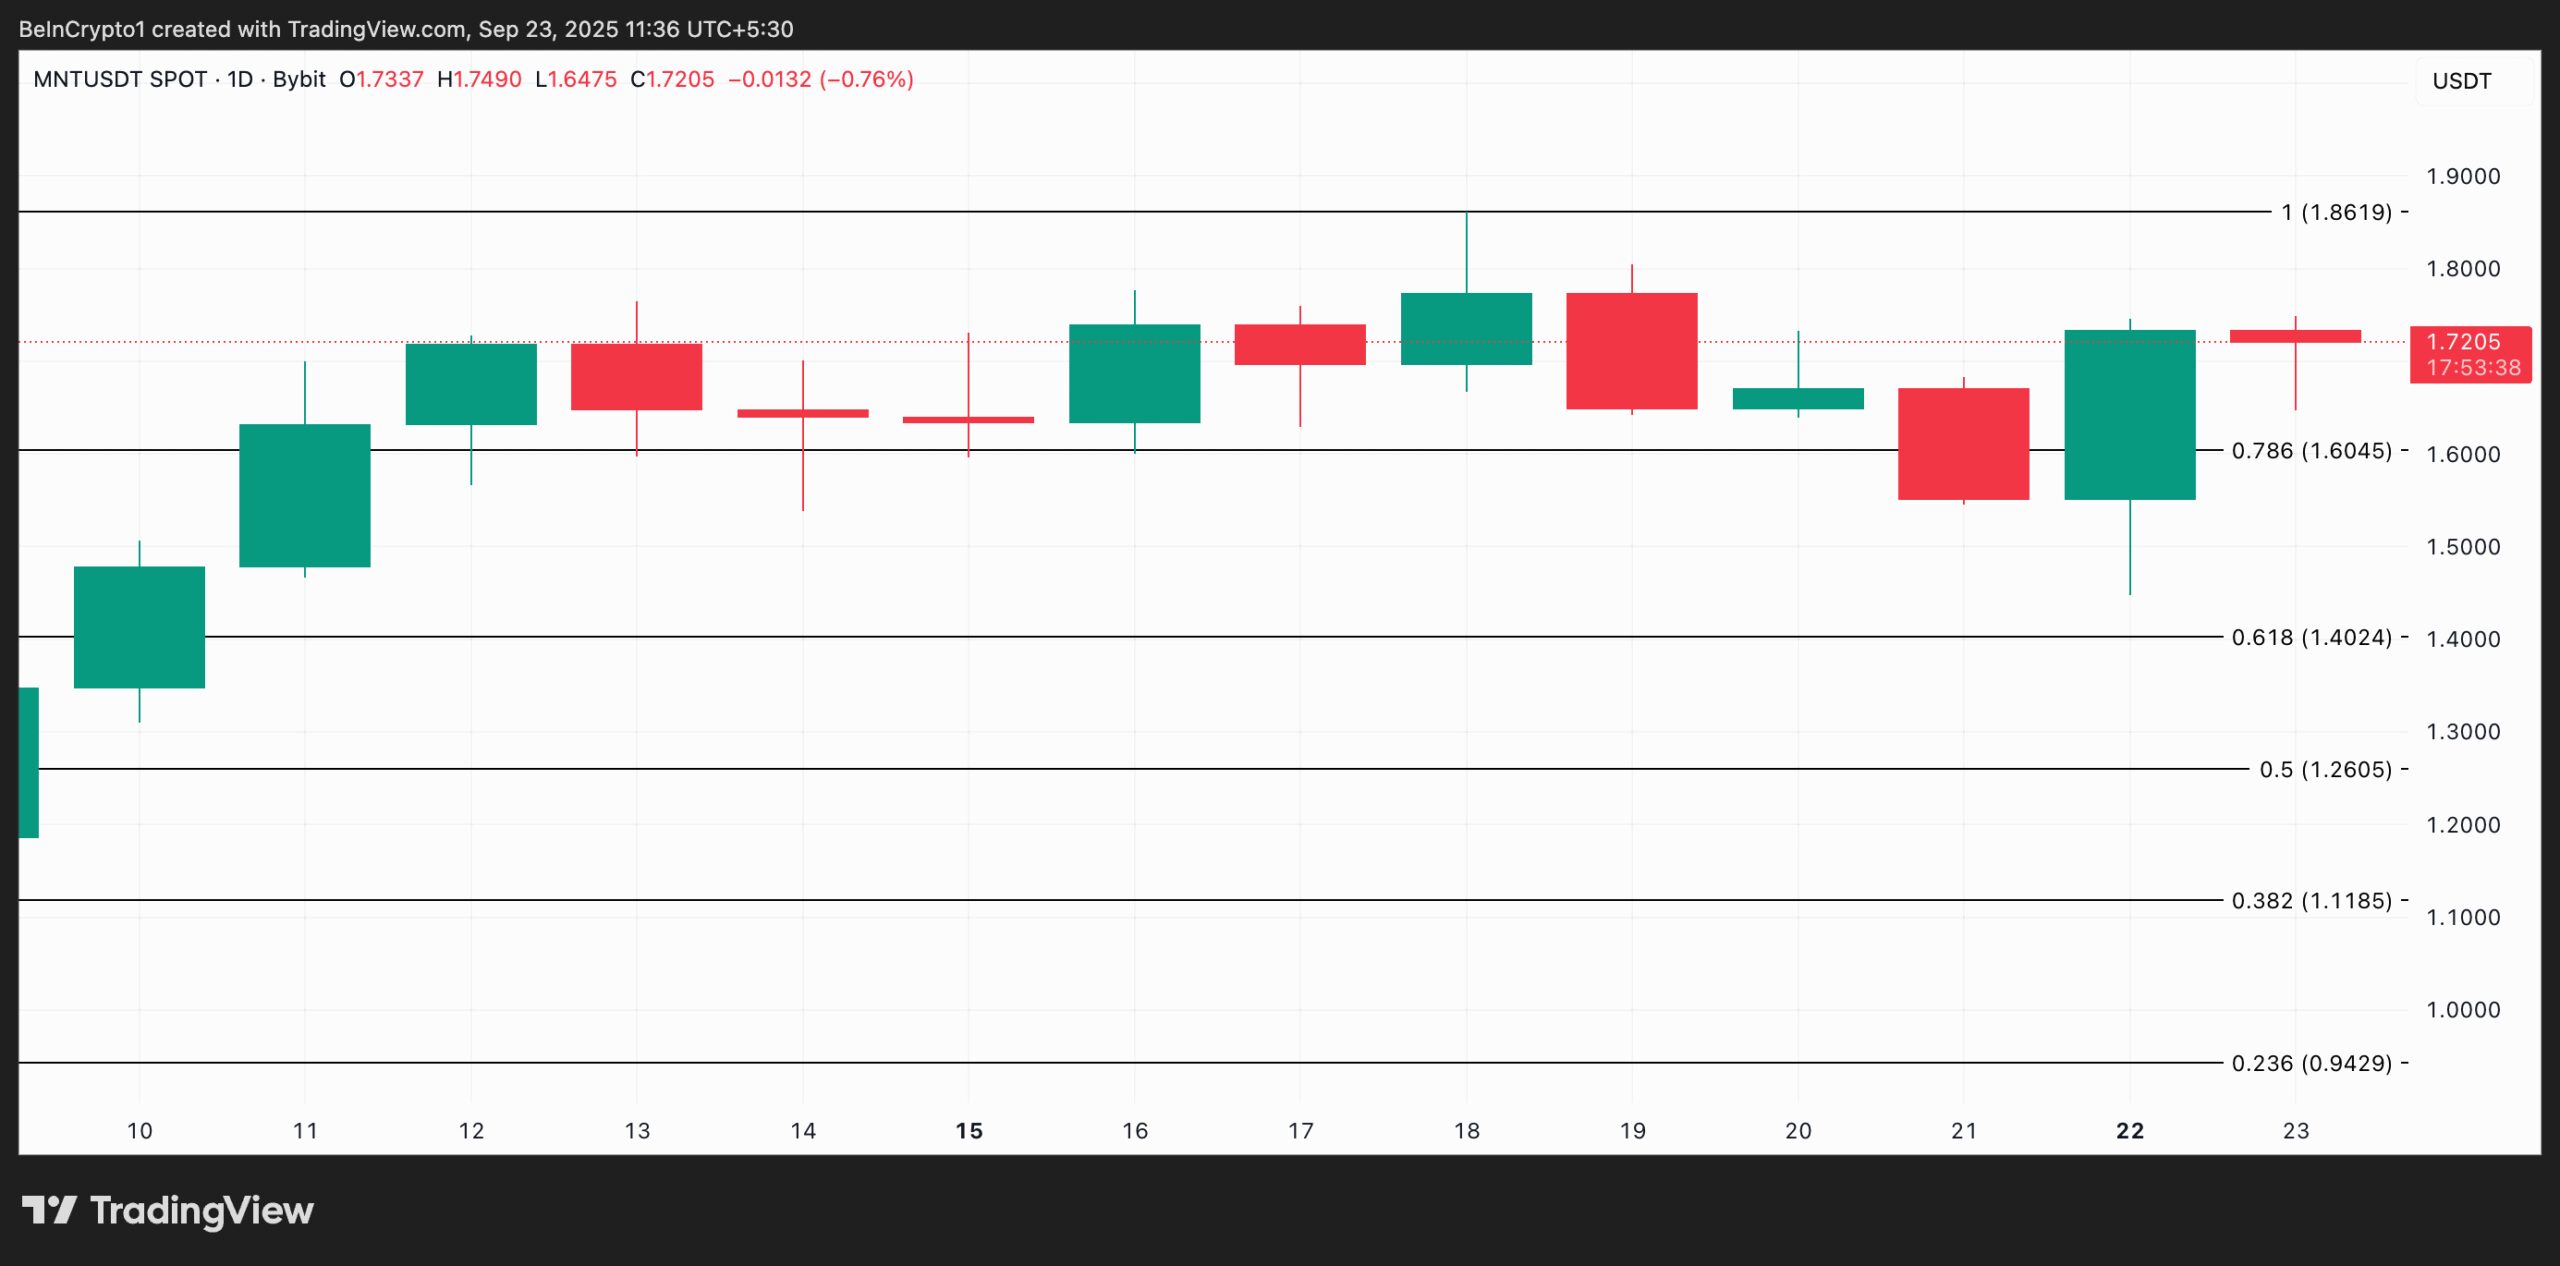
Task: Select the bold 15 date on time axis
Action: point(967,1132)
